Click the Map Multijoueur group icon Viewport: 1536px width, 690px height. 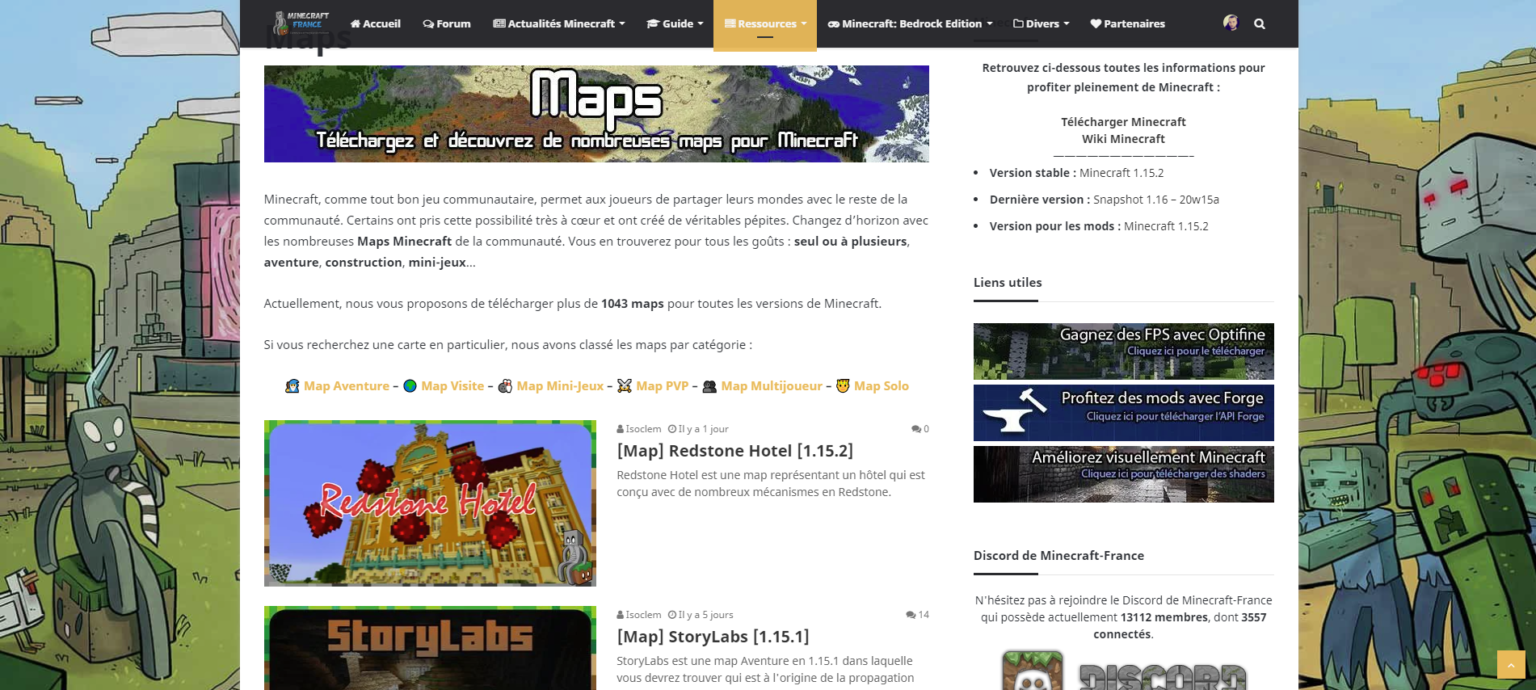tap(707, 385)
